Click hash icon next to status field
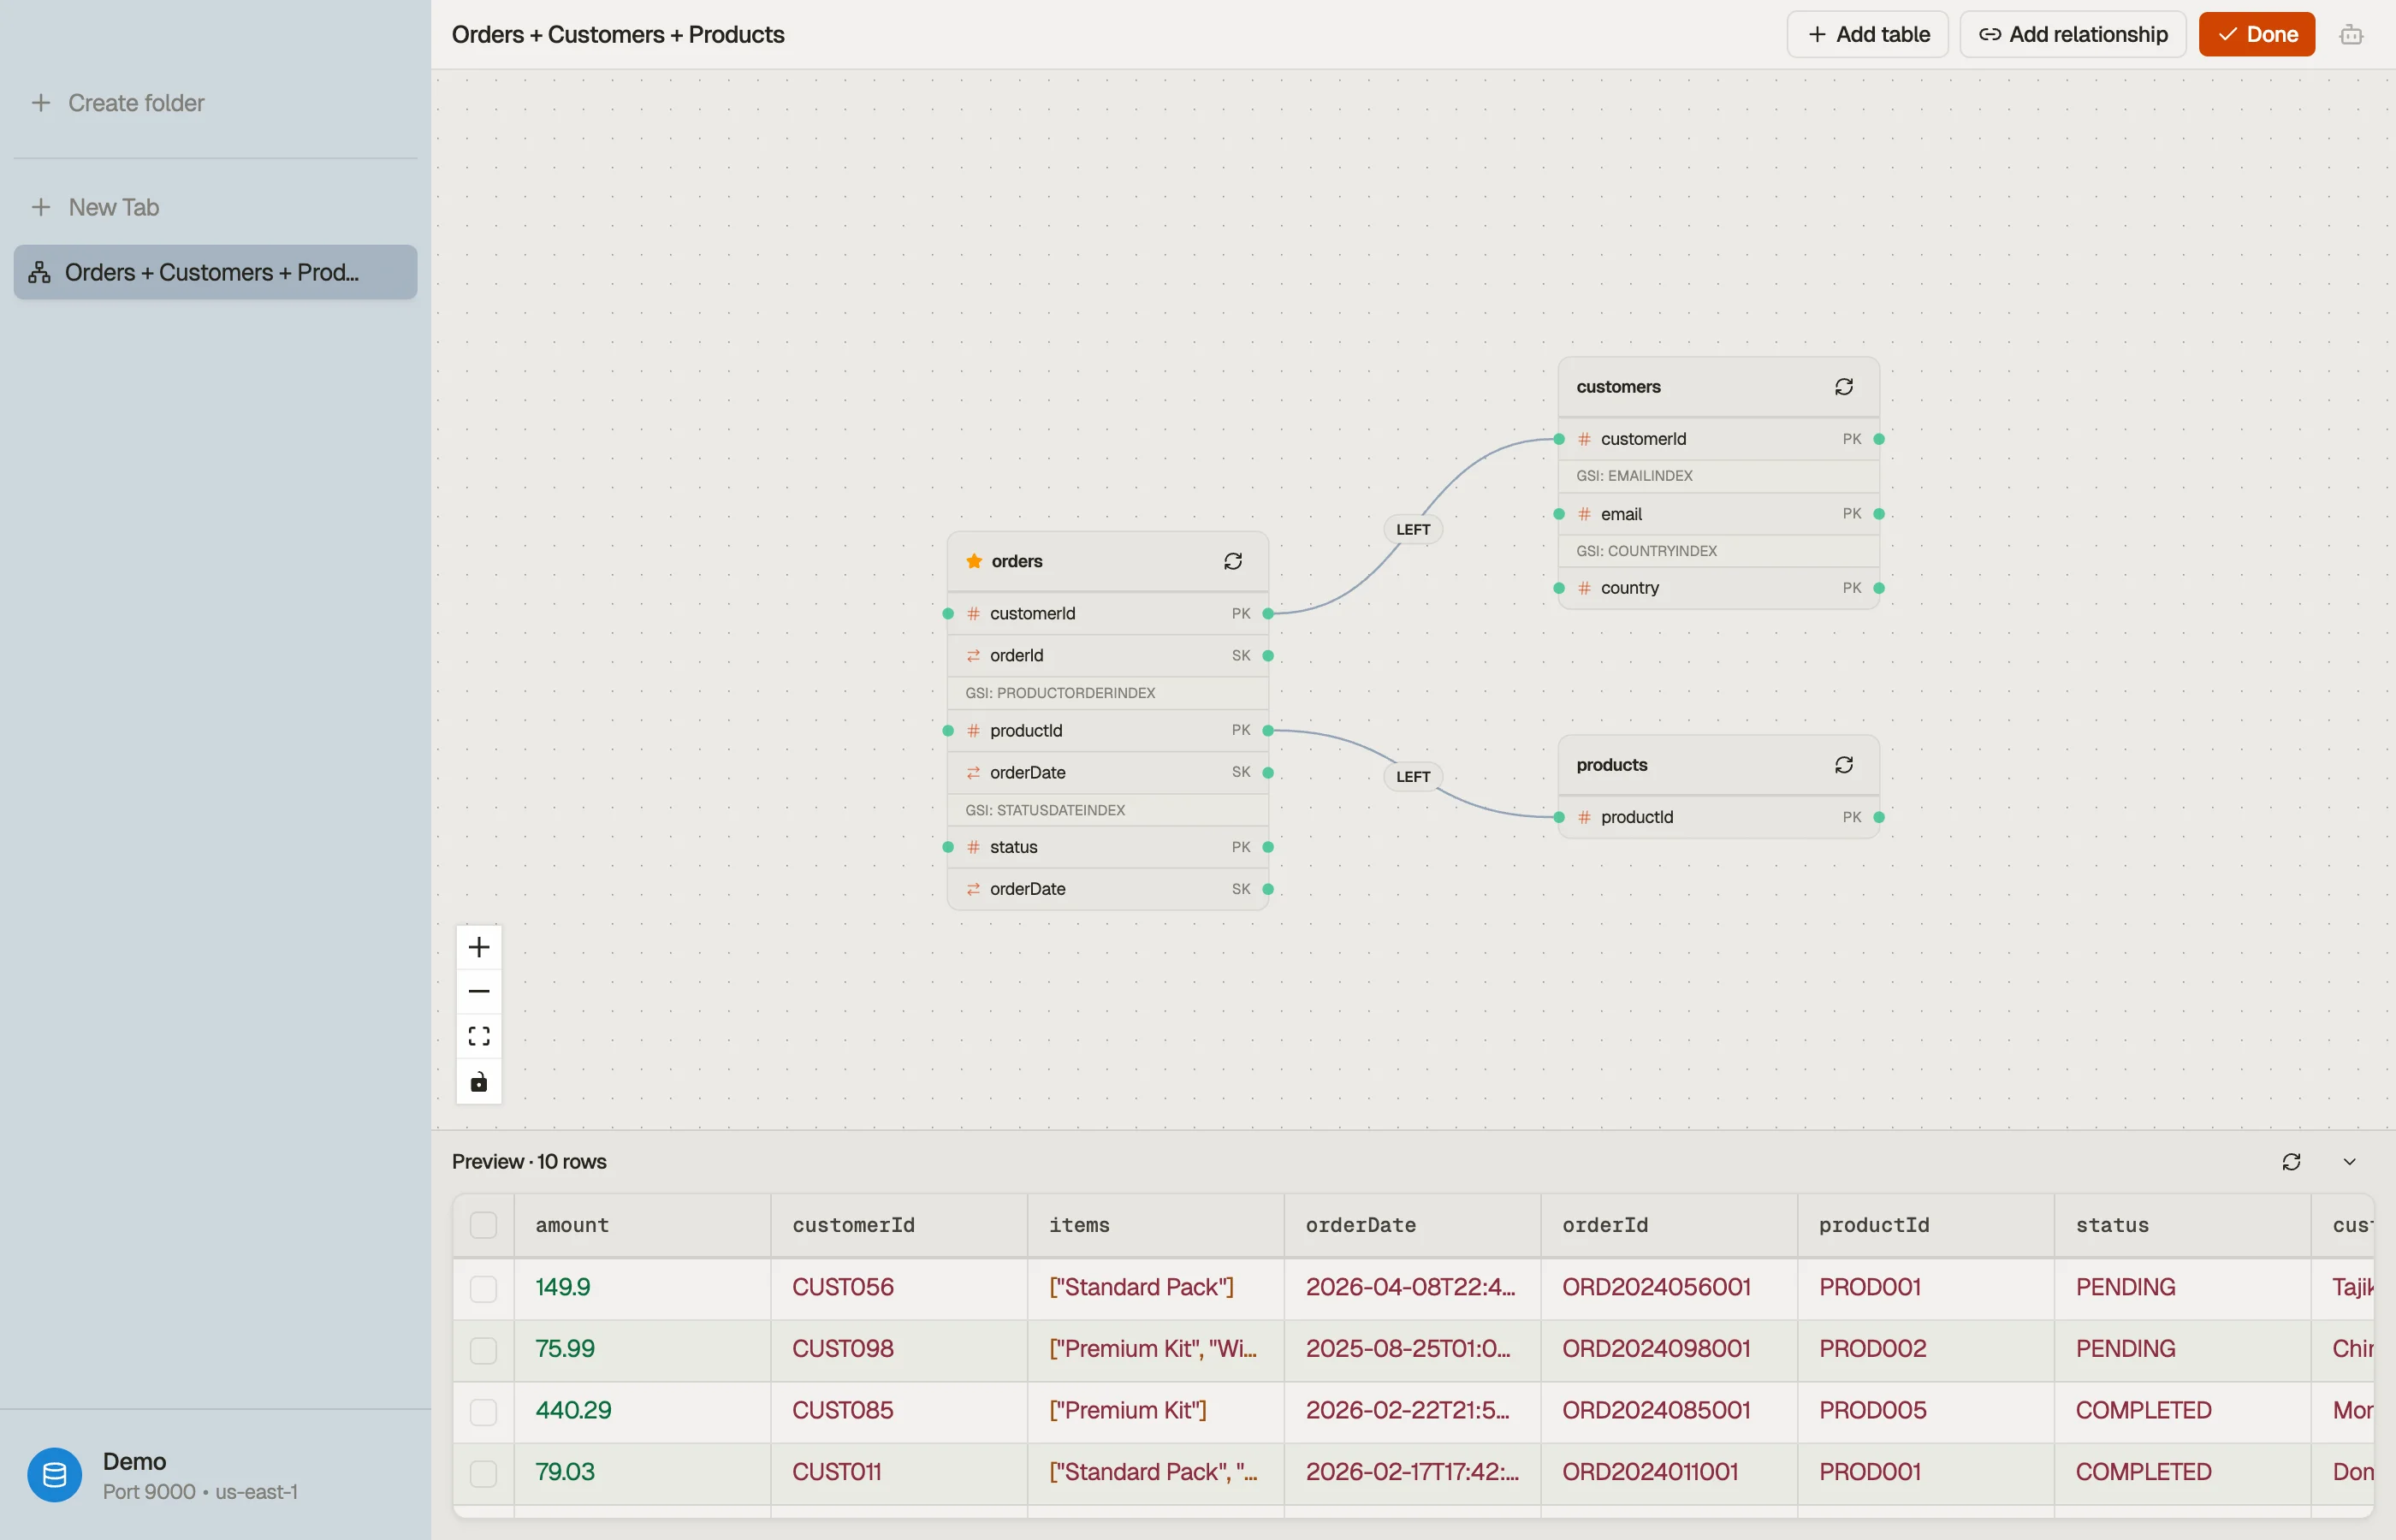Image resolution: width=2396 pixels, height=1540 pixels. (x=973, y=847)
